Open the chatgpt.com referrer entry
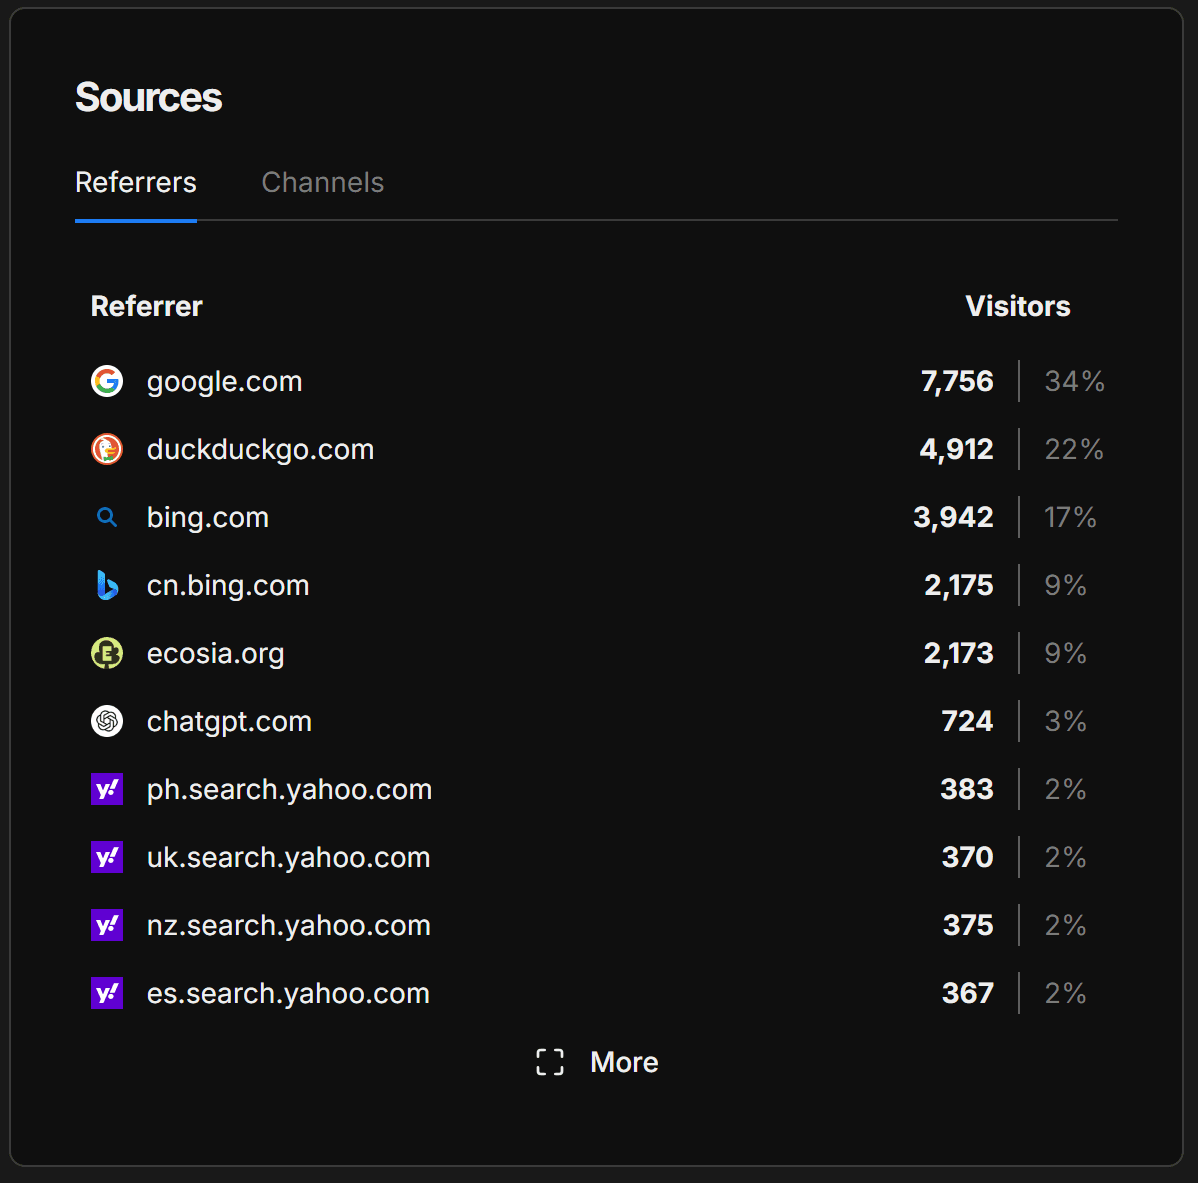The image size is (1198, 1183). [x=229, y=721]
